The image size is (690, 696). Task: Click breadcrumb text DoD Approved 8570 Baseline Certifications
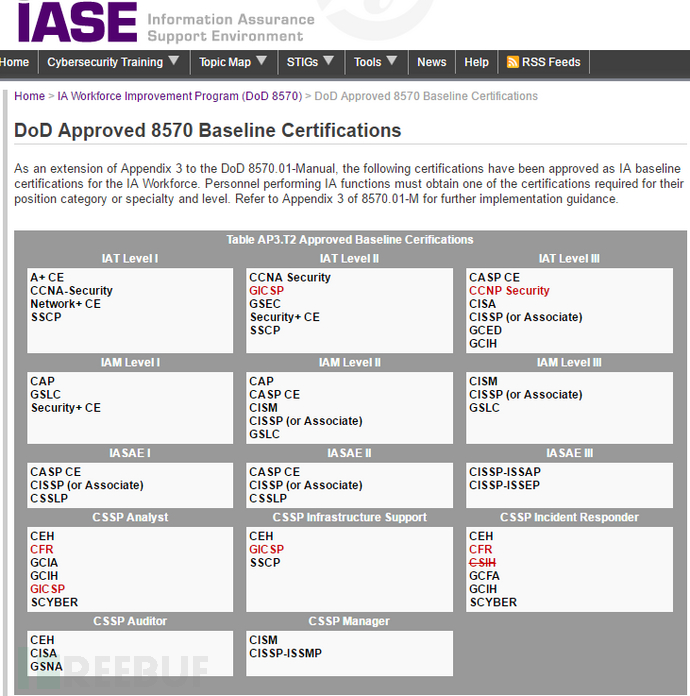[426, 96]
